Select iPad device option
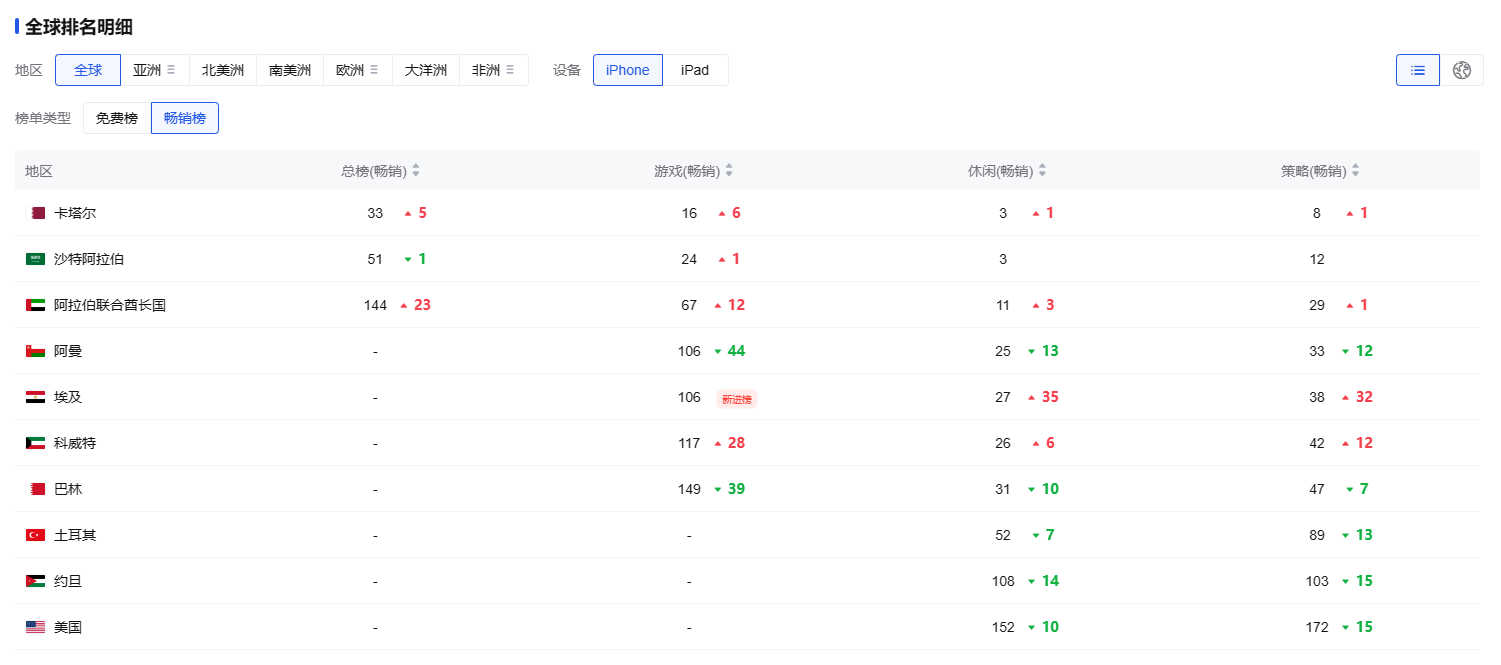The height and width of the screenshot is (665, 1501). (x=695, y=70)
